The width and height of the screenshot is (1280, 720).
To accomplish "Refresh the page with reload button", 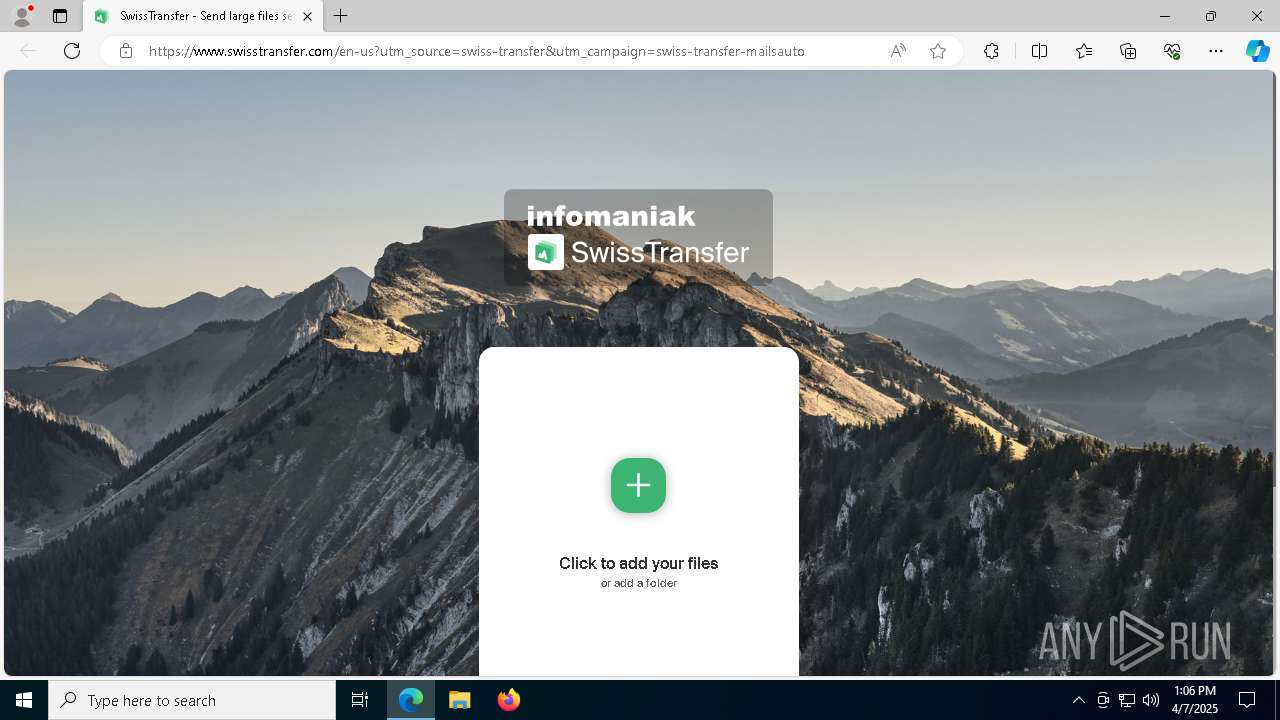I will [x=72, y=51].
